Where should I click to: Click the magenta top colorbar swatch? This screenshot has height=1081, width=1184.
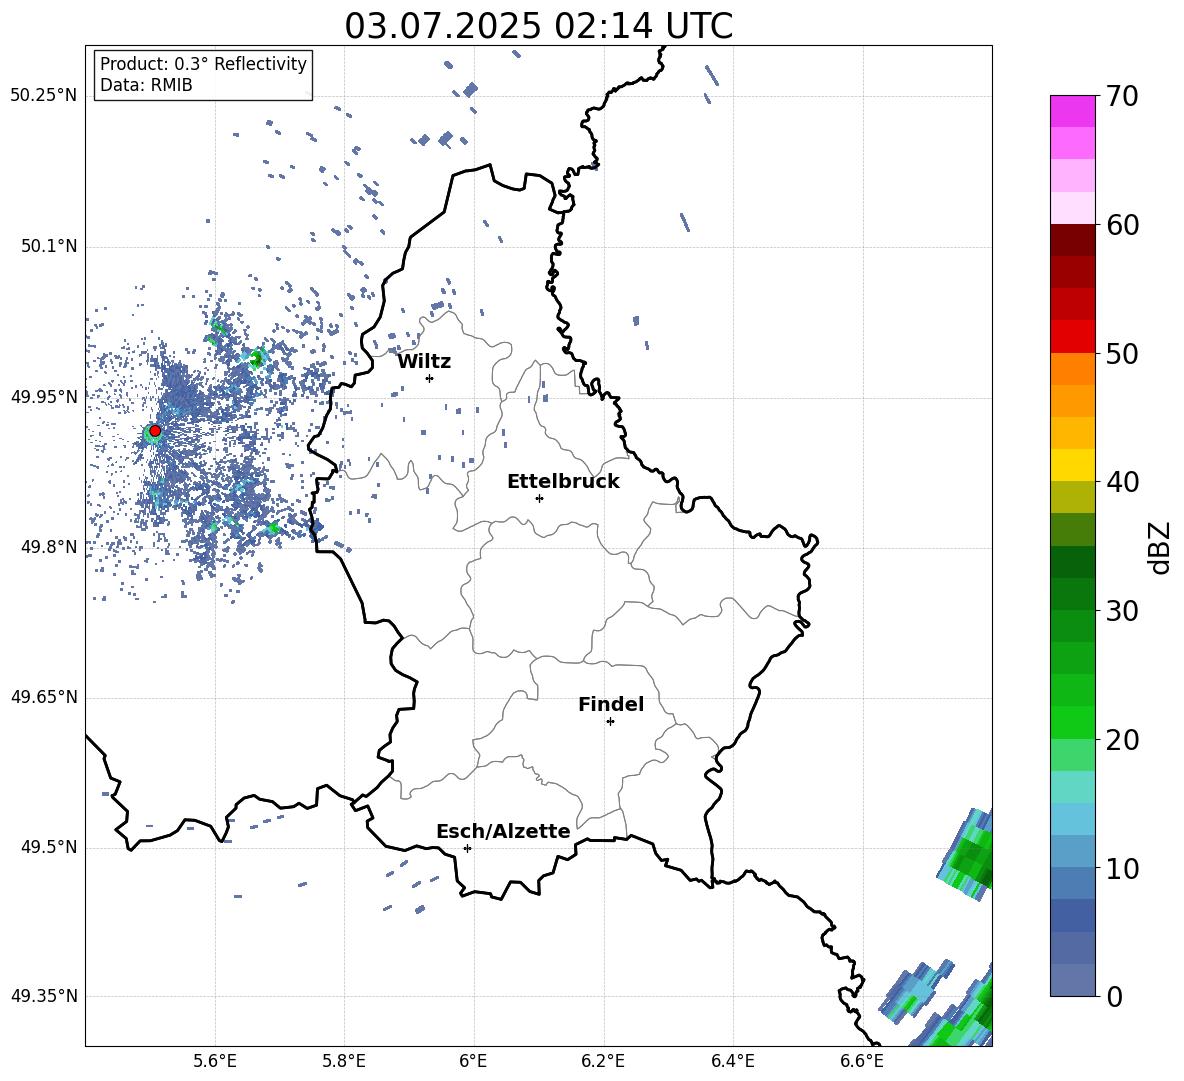click(x=1072, y=111)
